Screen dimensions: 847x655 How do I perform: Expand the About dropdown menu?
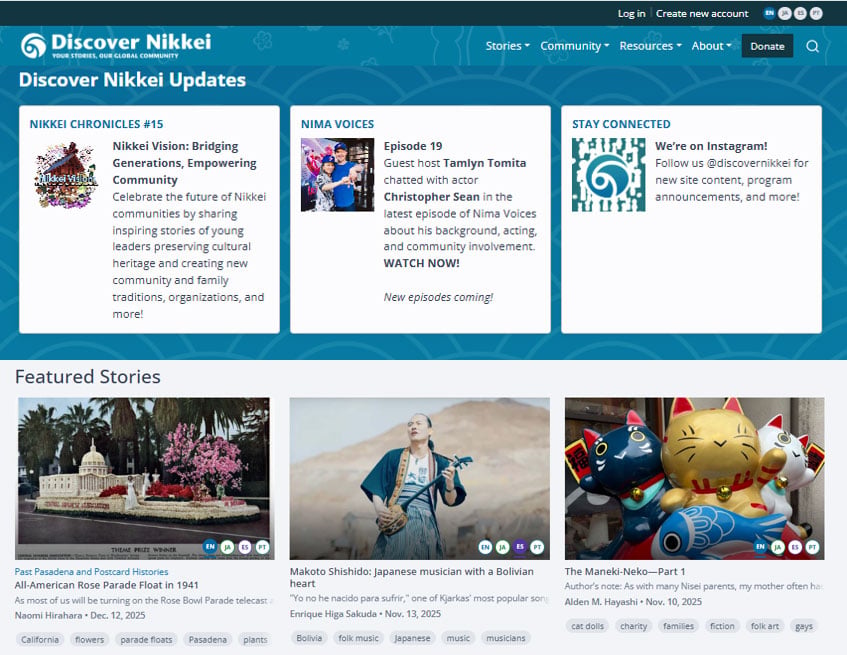[x=711, y=46]
